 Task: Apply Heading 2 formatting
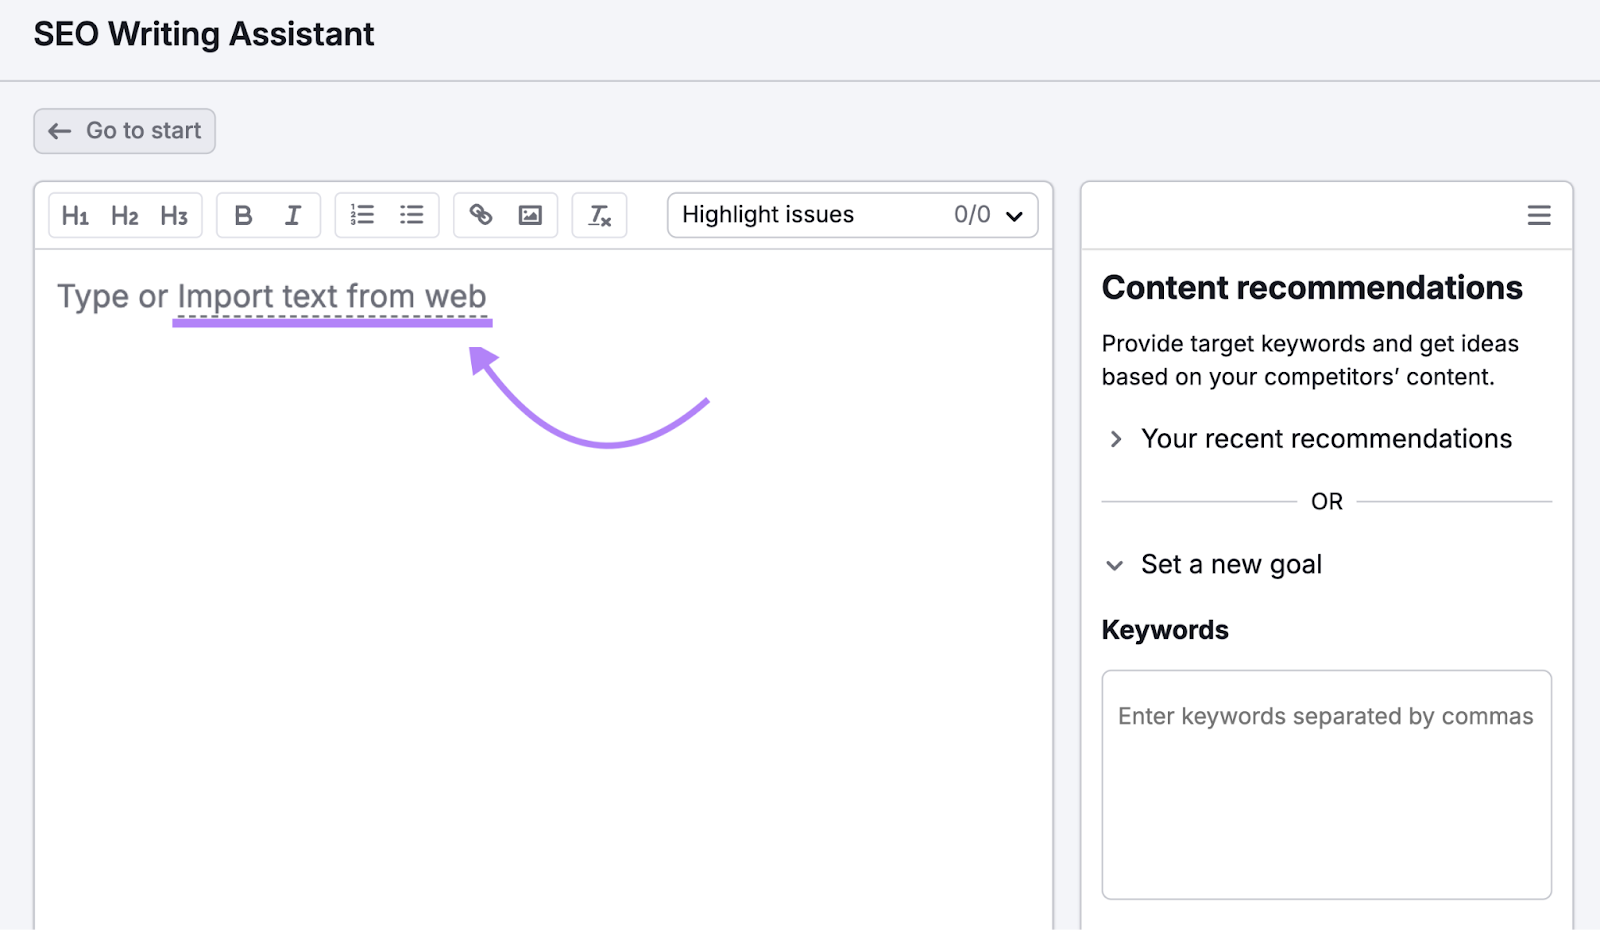point(125,215)
